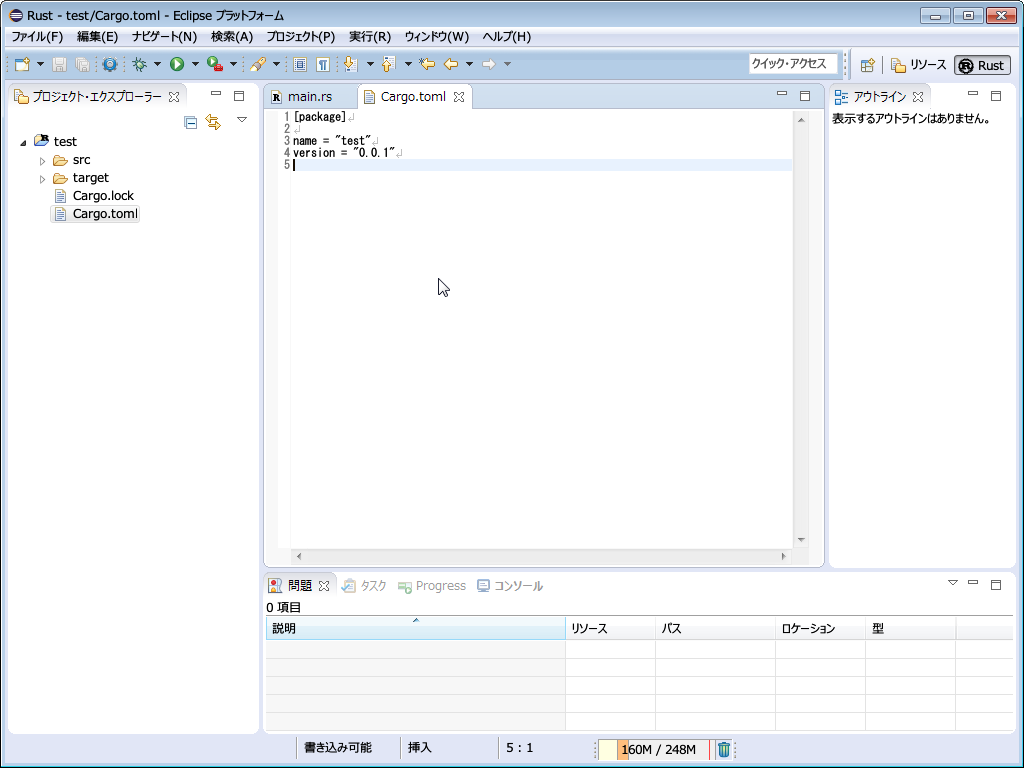1024x768 pixels.
Task: Switch to the Rust perspective
Action: coord(982,65)
